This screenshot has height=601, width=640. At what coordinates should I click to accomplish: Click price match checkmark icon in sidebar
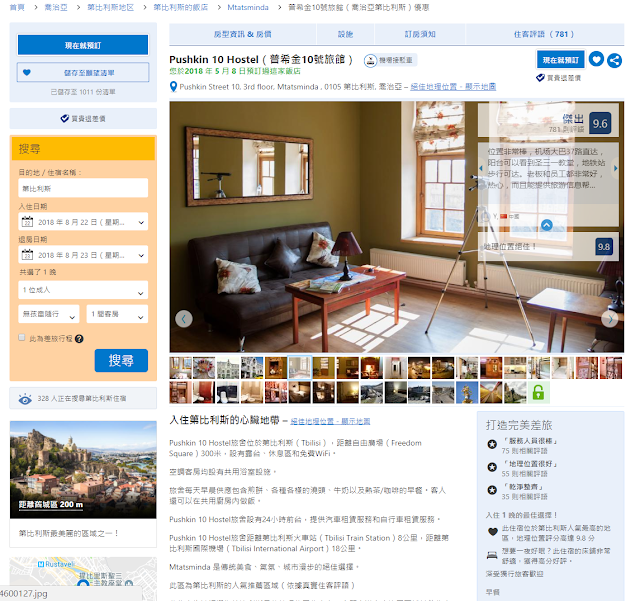[64, 118]
